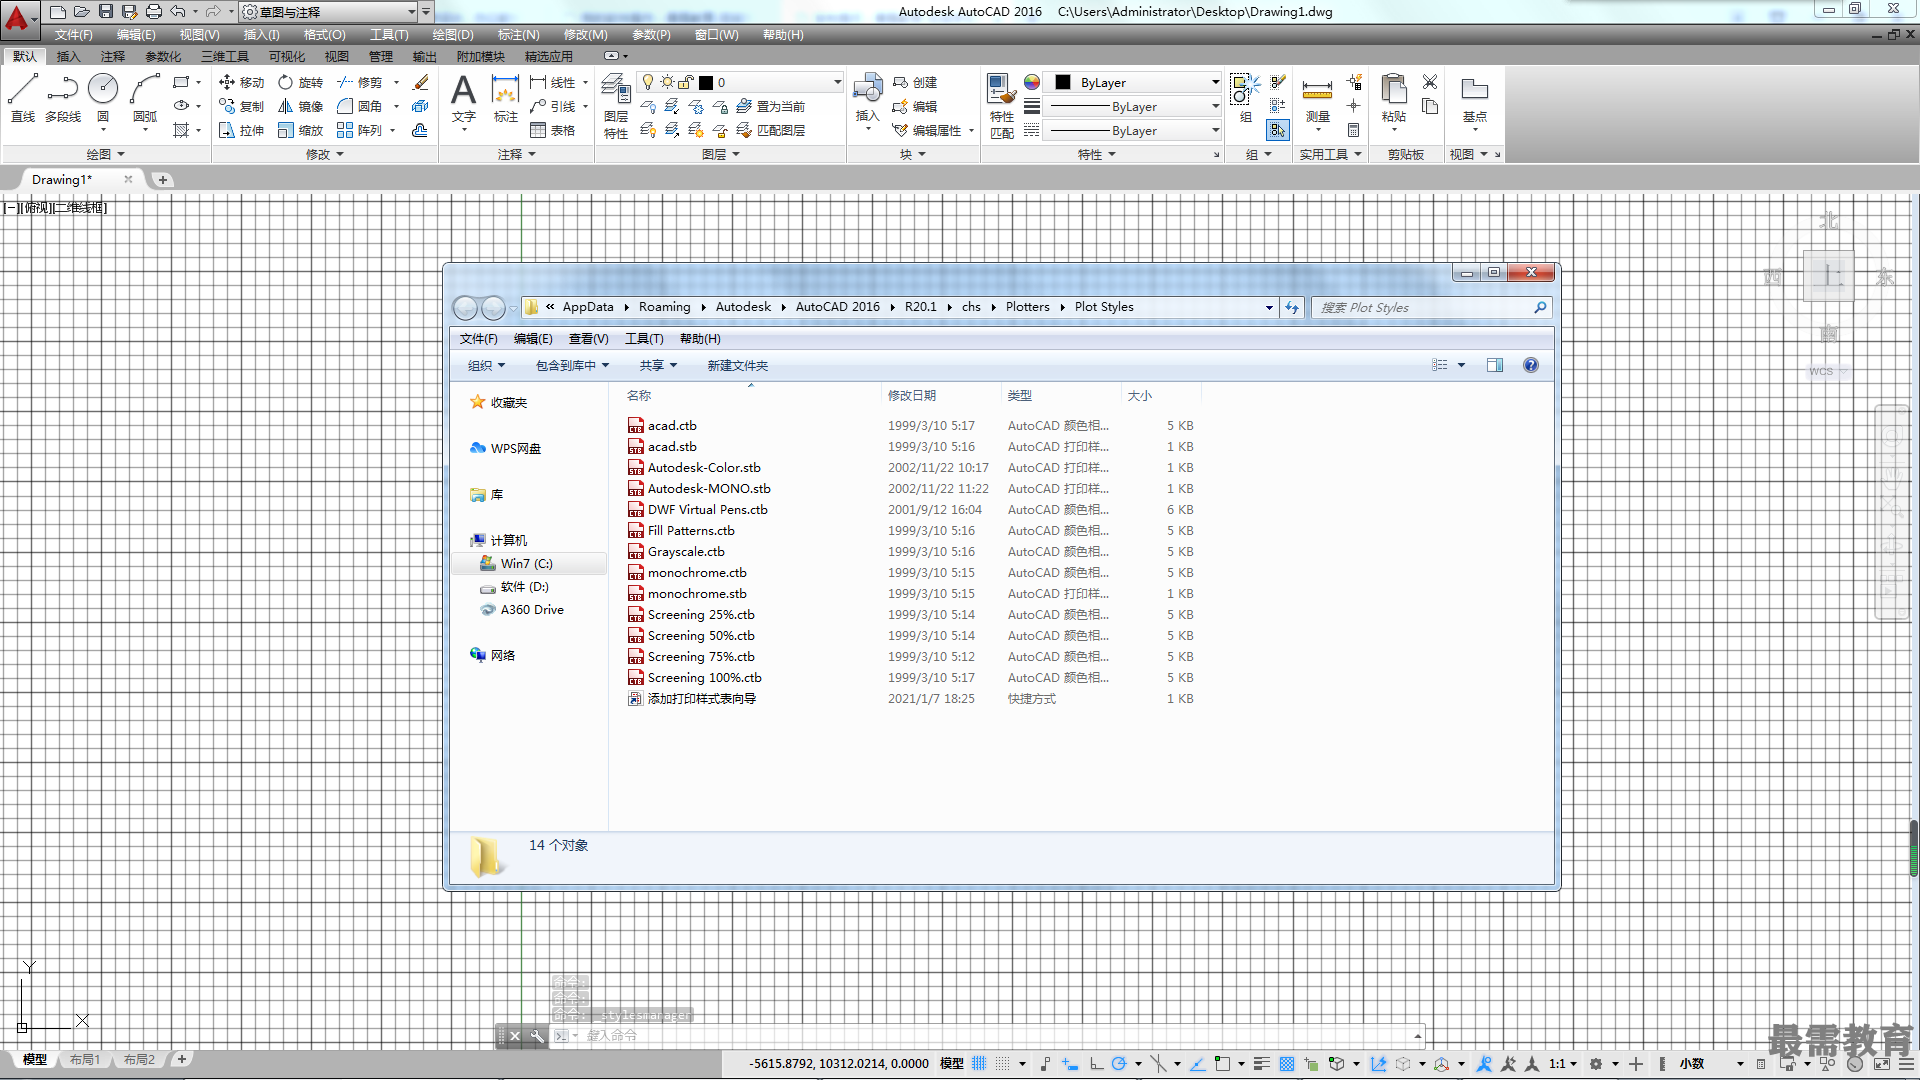Toggle polar tracking in status bar
The image size is (1920, 1080).
pyautogui.click(x=1119, y=1063)
